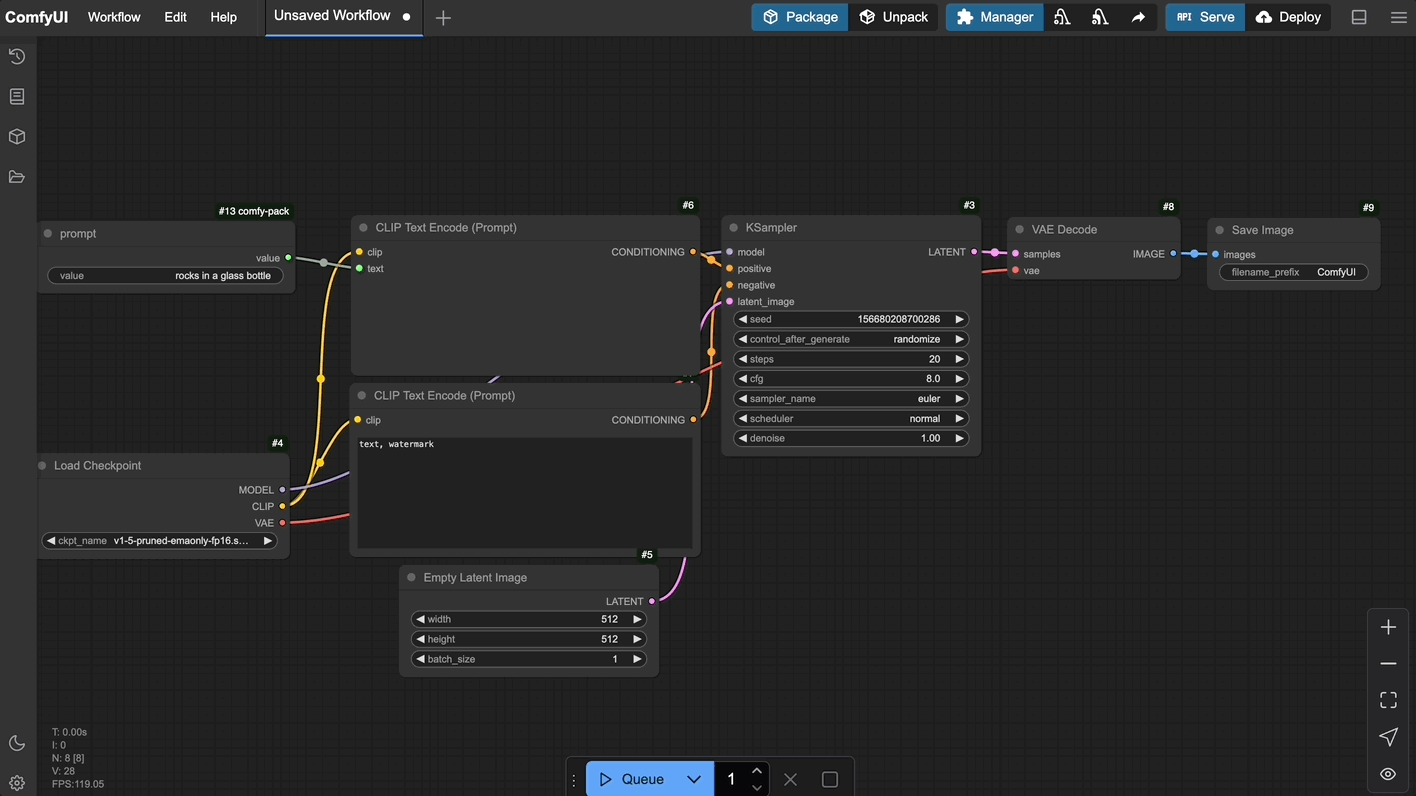Image resolution: width=1416 pixels, height=796 pixels.
Task: Click KSampler LATENT output port
Action: pos(974,252)
